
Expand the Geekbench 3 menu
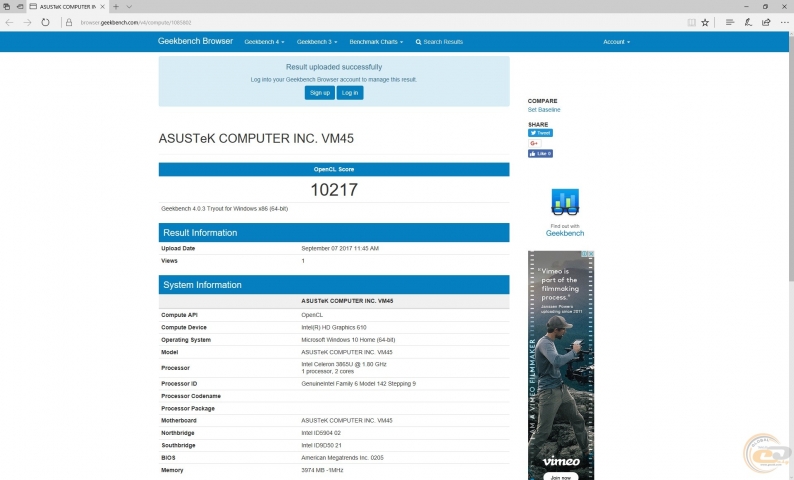[x=316, y=42]
